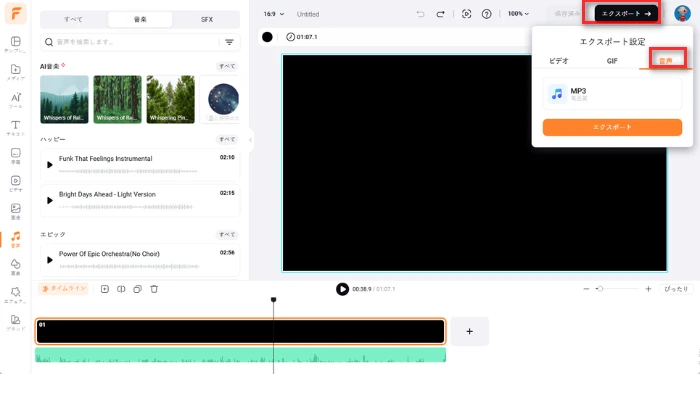Open the user profile avatar

pyautogui.click(x=682, y=13)
